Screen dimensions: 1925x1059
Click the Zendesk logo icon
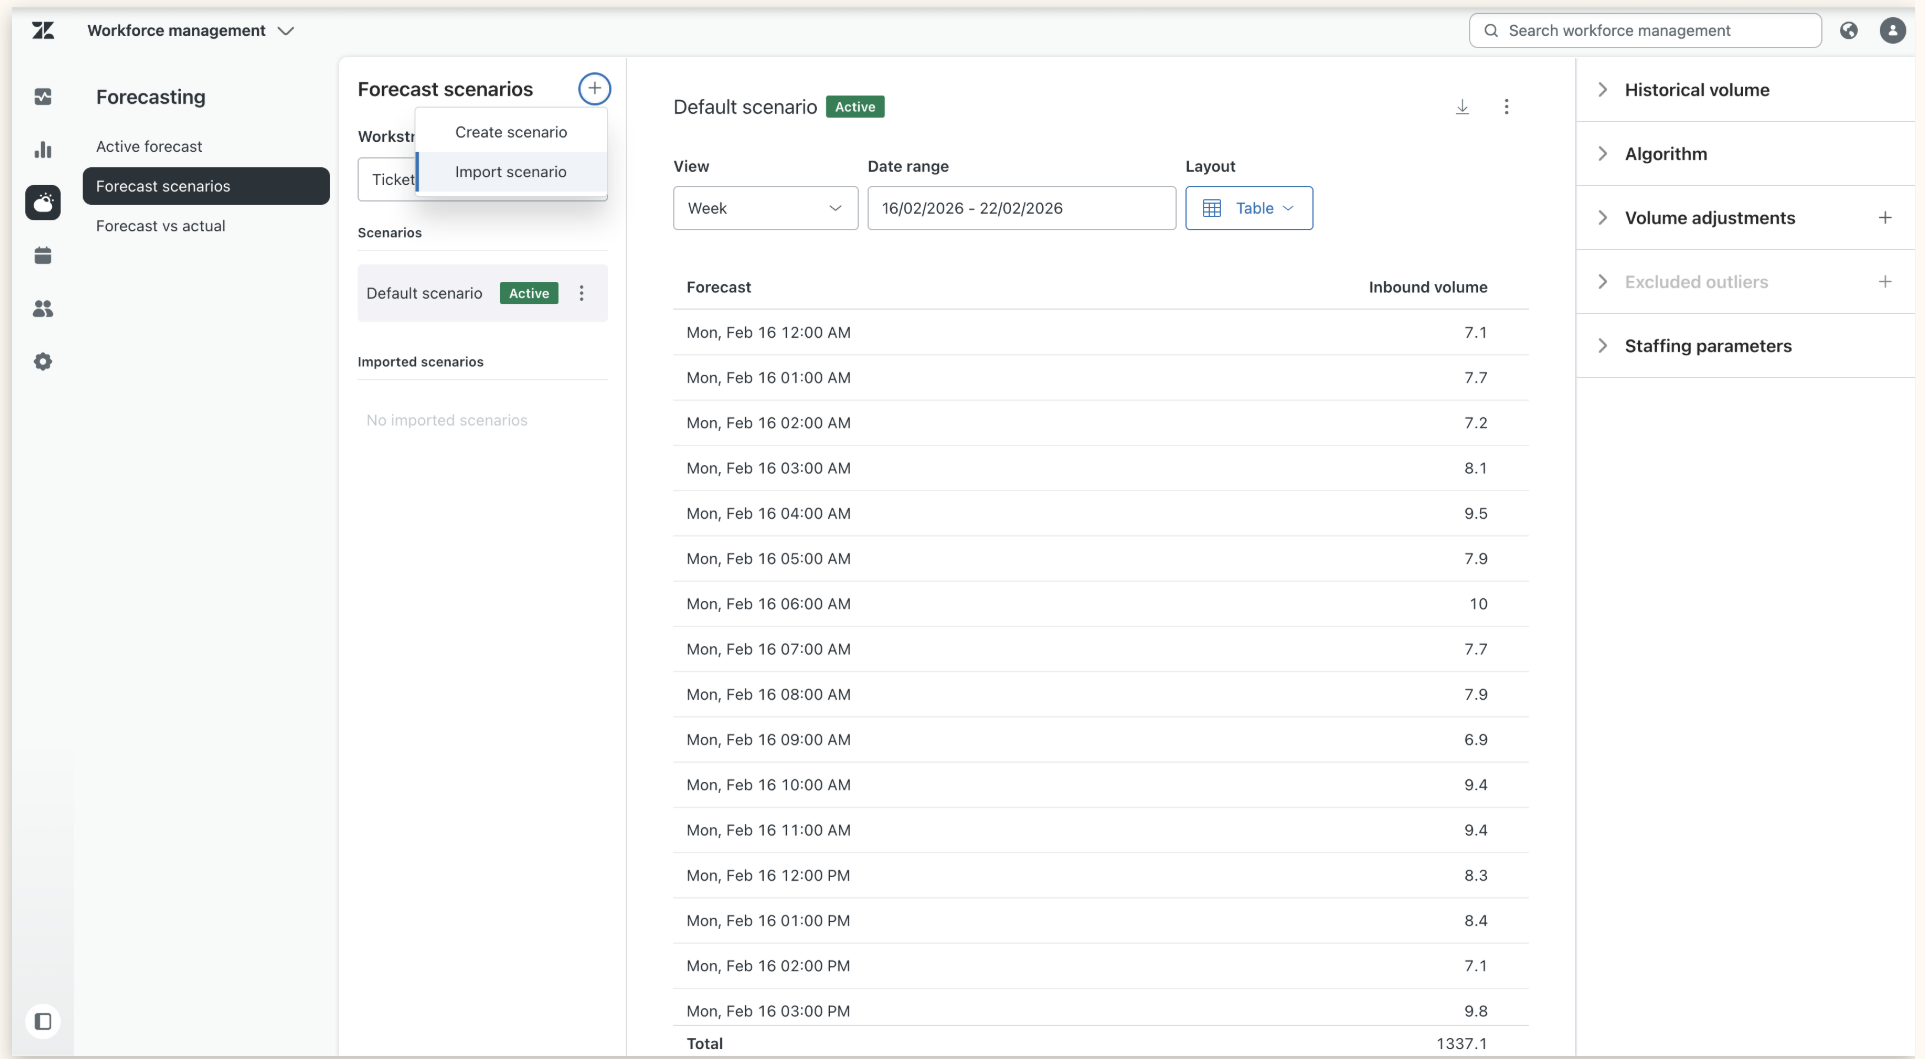[x=43, y=31]
